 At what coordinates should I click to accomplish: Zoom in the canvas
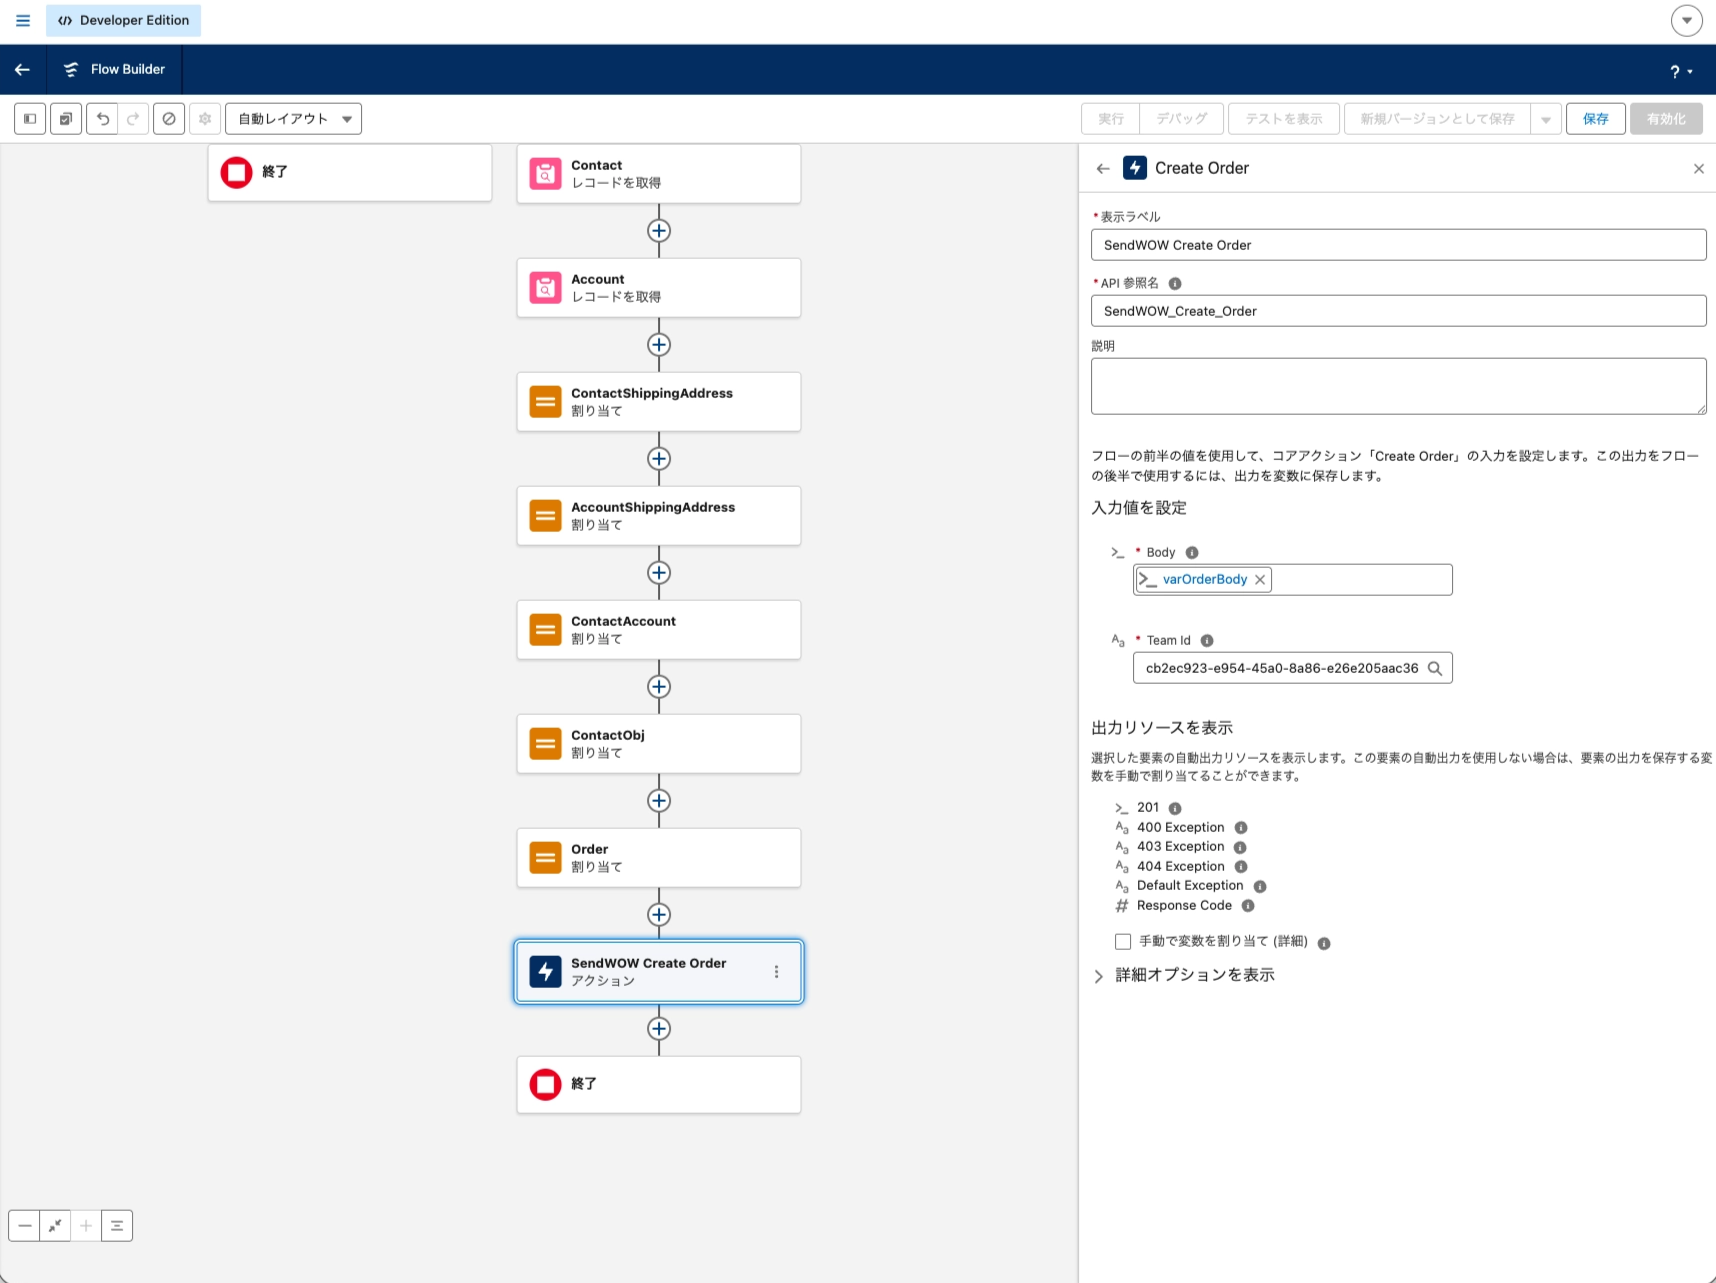[x=86, y=1226]
